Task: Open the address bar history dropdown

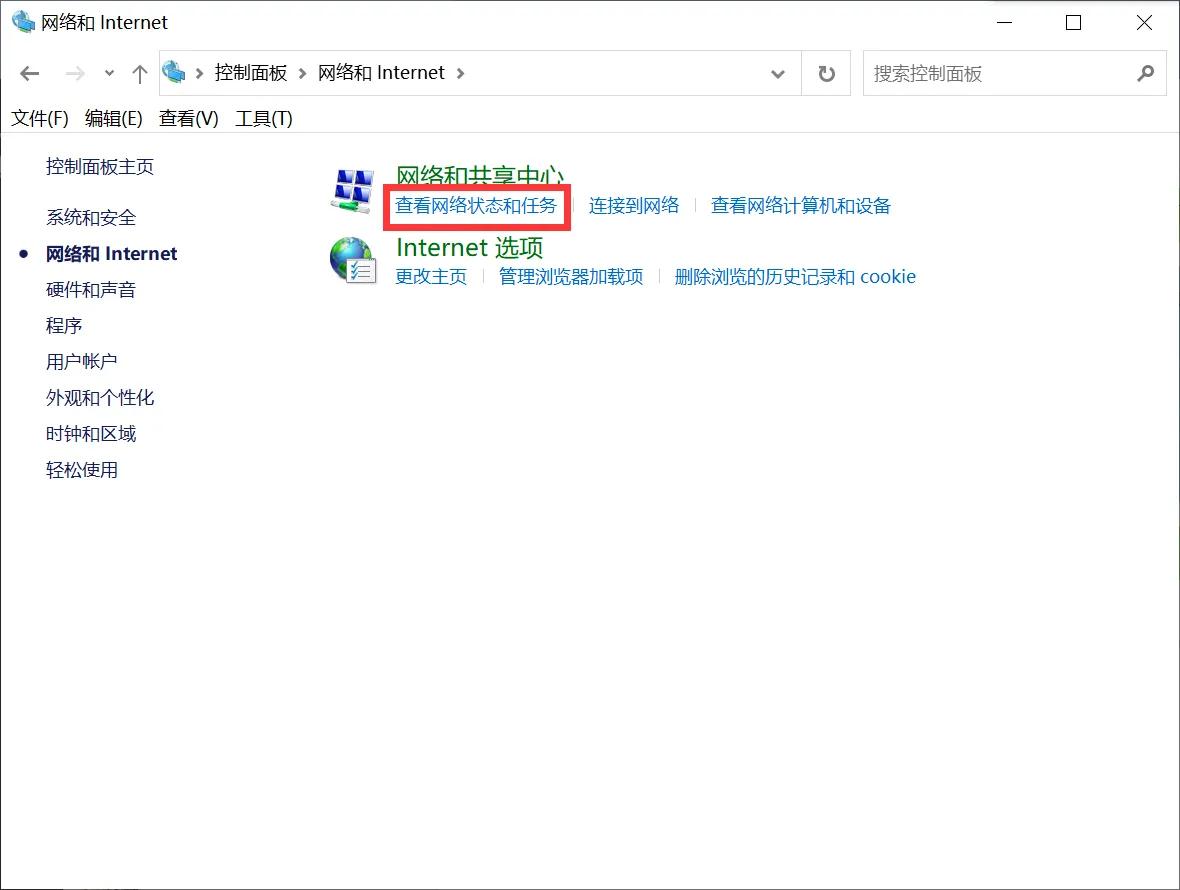Action: pyautogui.click(x=778, y=73)
